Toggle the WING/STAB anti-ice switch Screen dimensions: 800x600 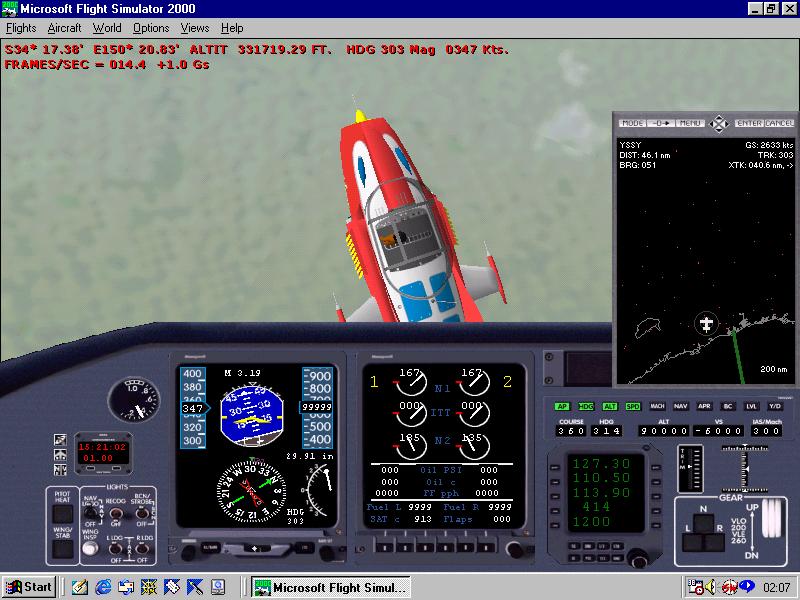63,549
